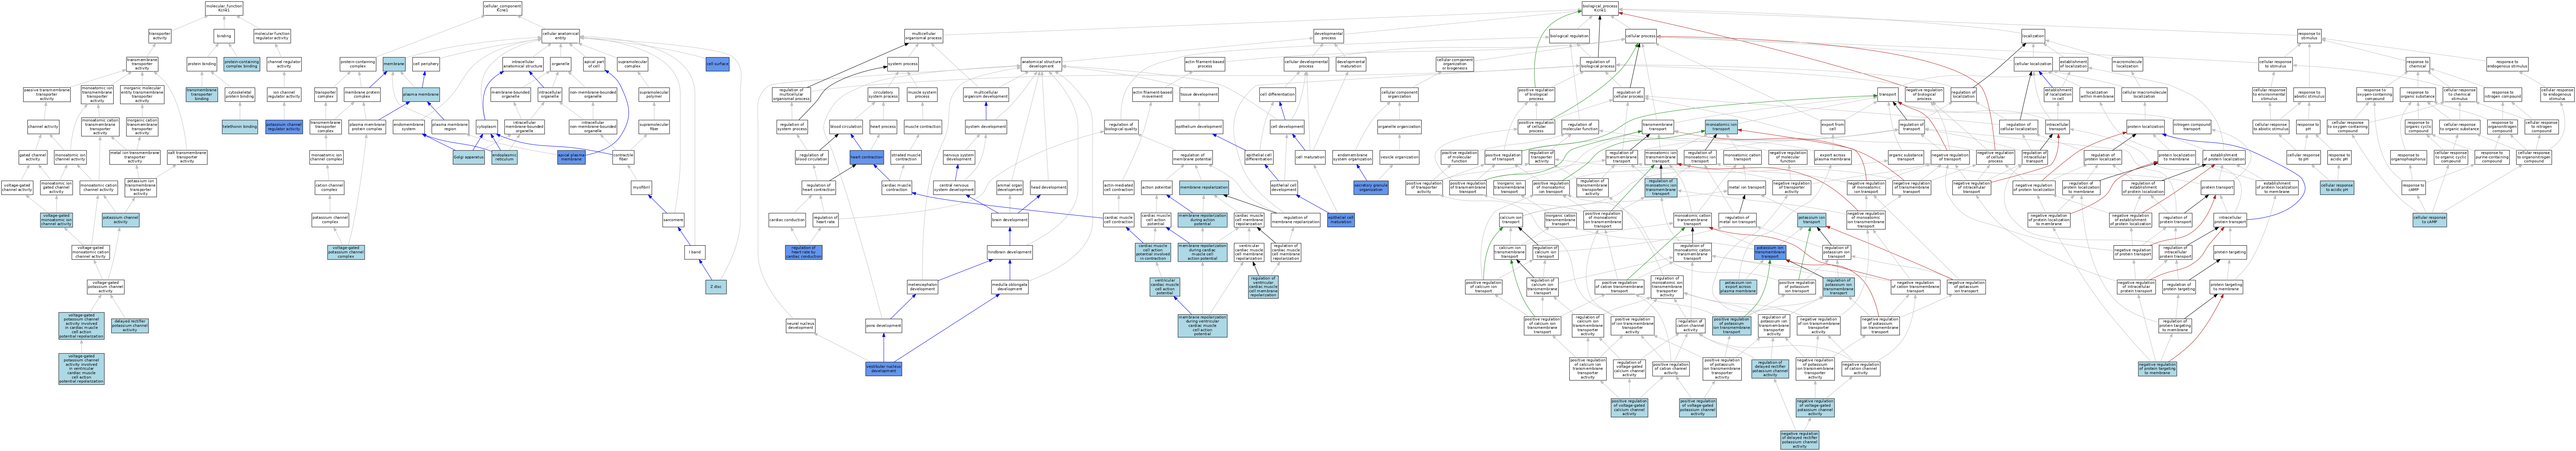The height and width of the screenshot is (451, 2576).
Task: Click the 'I band' node
Action: coord(694,252)
